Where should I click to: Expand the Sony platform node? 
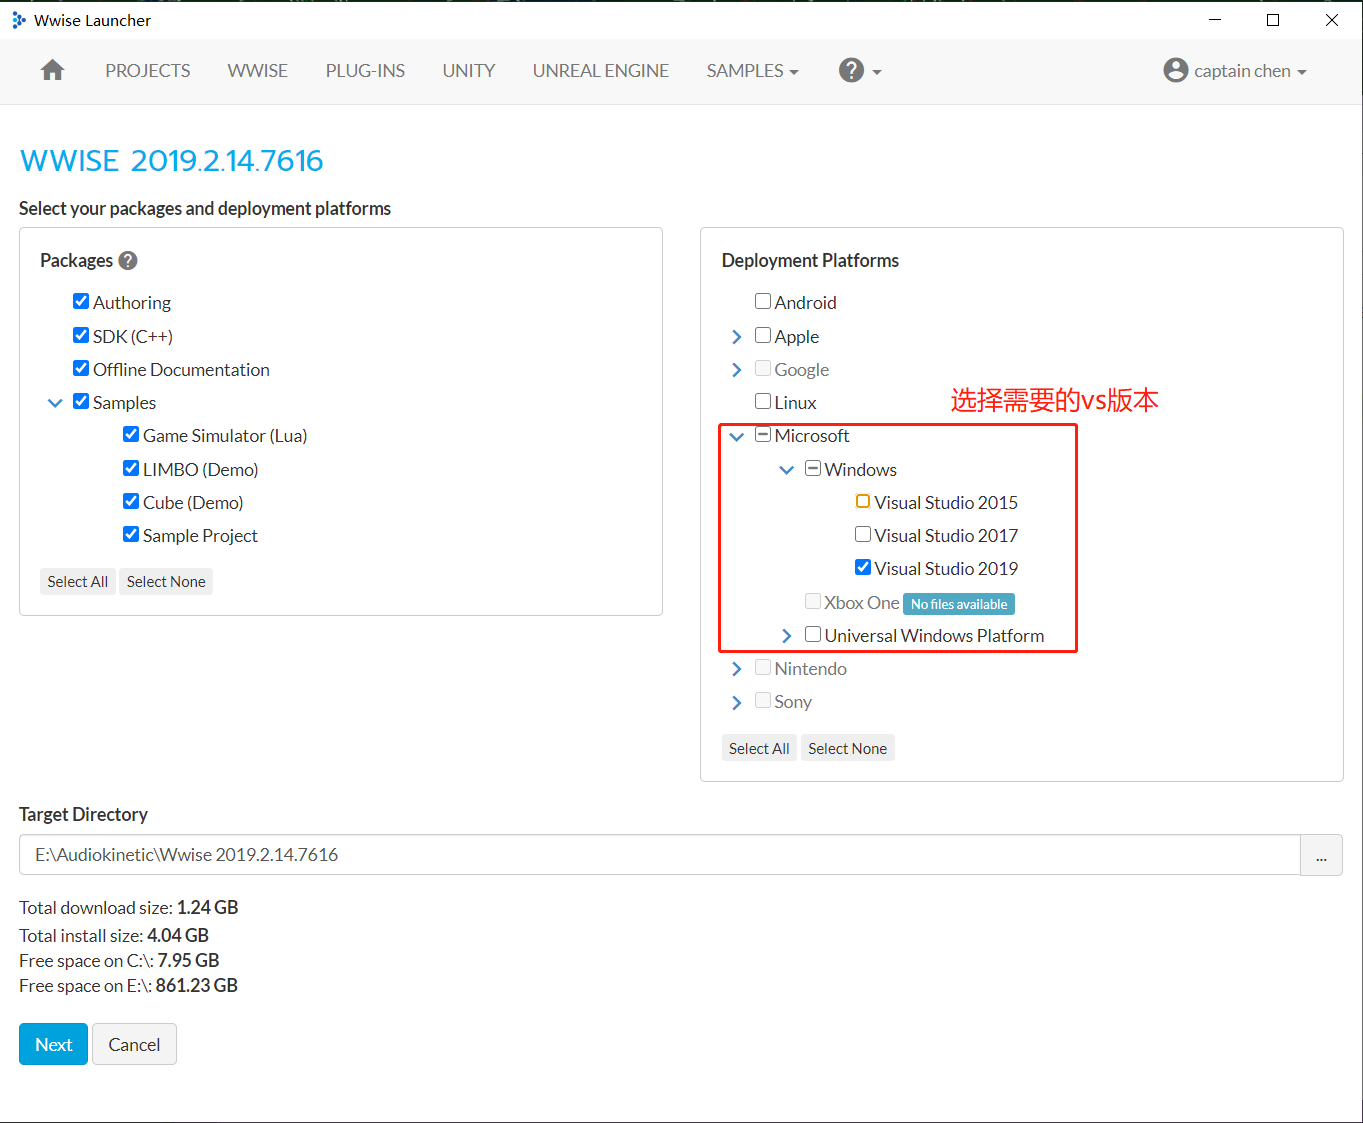(x=737, y=703)
